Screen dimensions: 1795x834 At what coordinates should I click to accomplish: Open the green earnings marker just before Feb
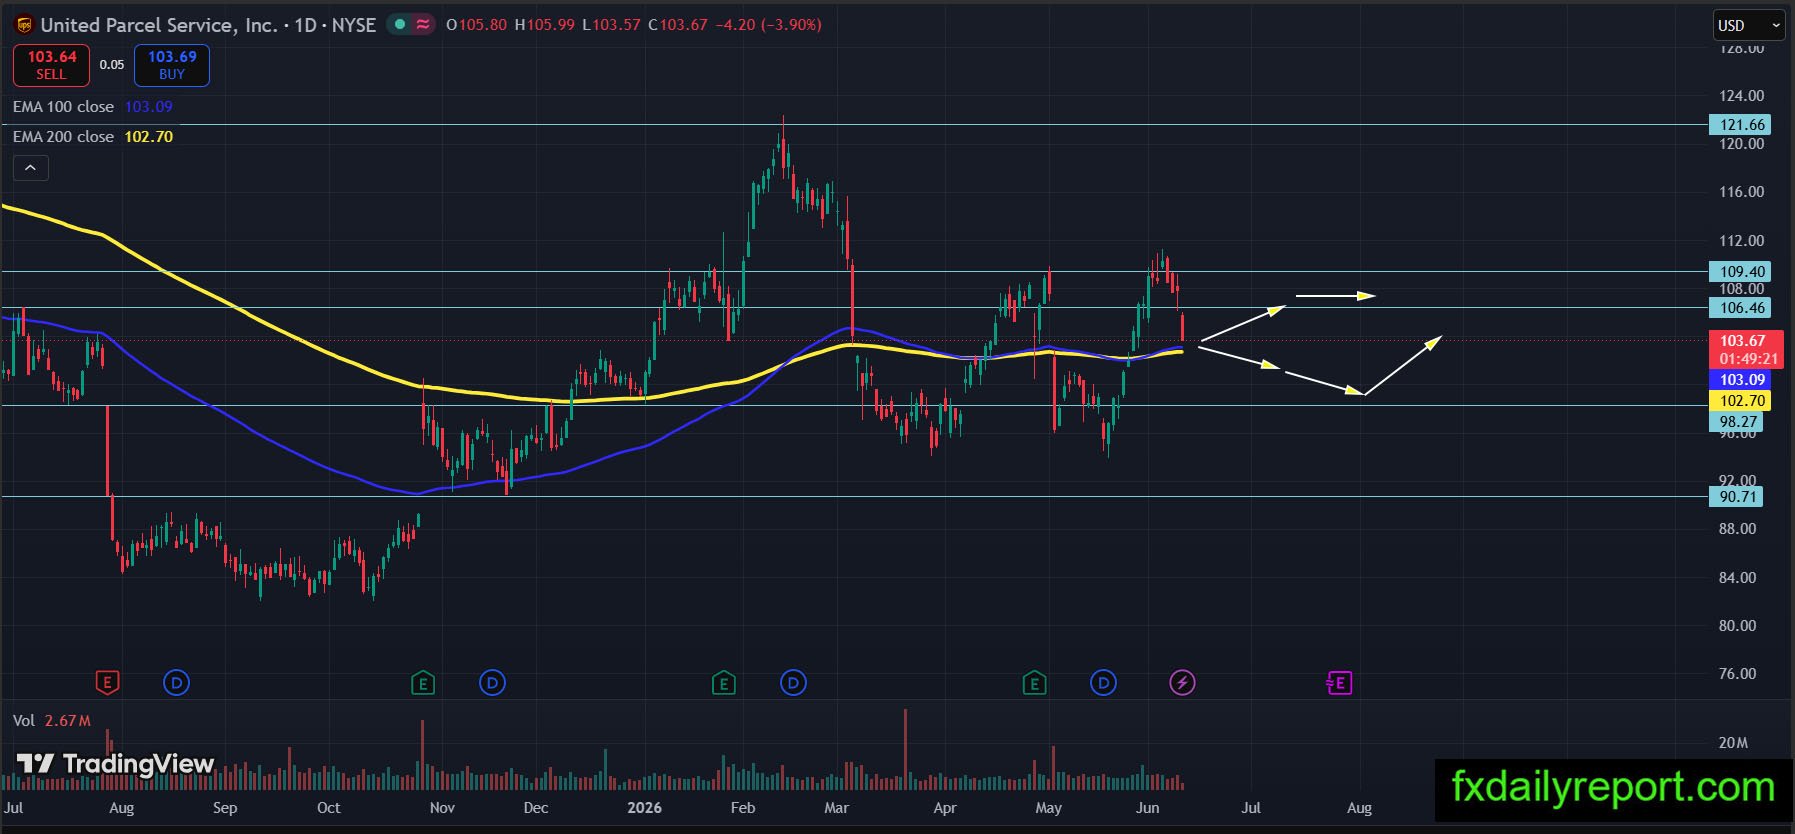(723, 683)
